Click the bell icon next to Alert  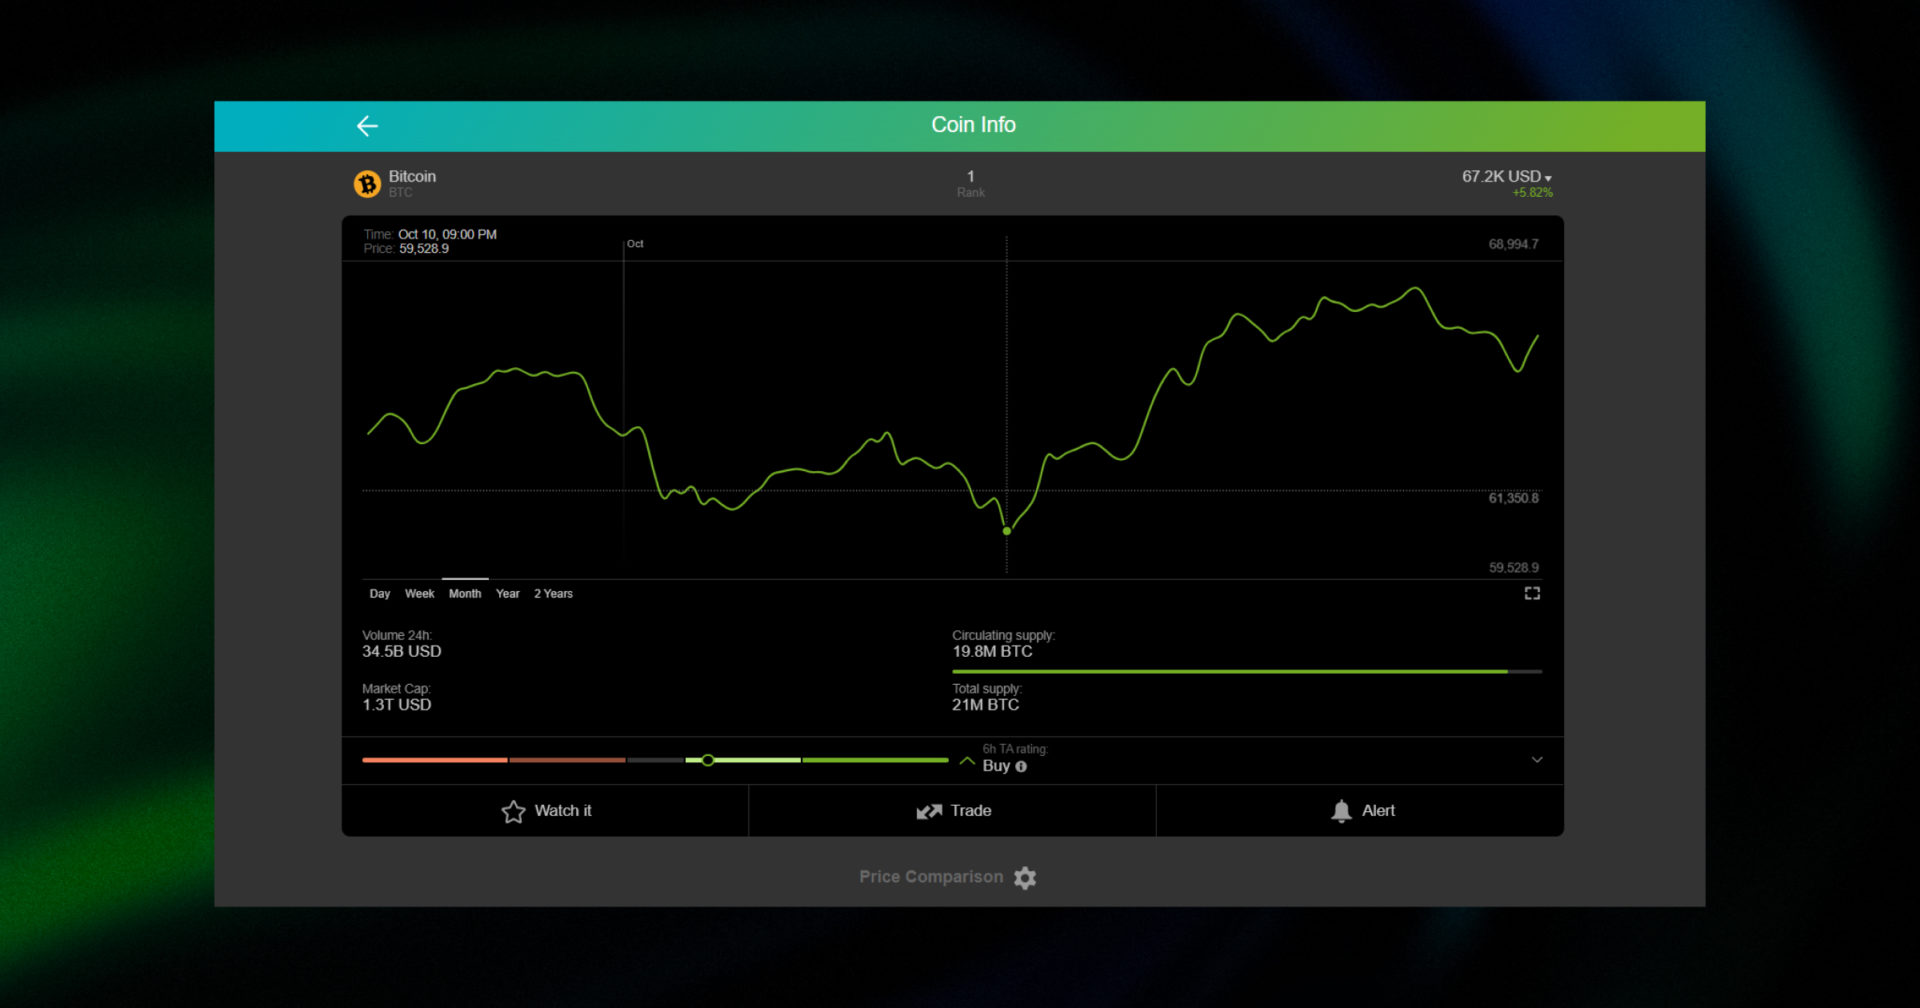1340,810
